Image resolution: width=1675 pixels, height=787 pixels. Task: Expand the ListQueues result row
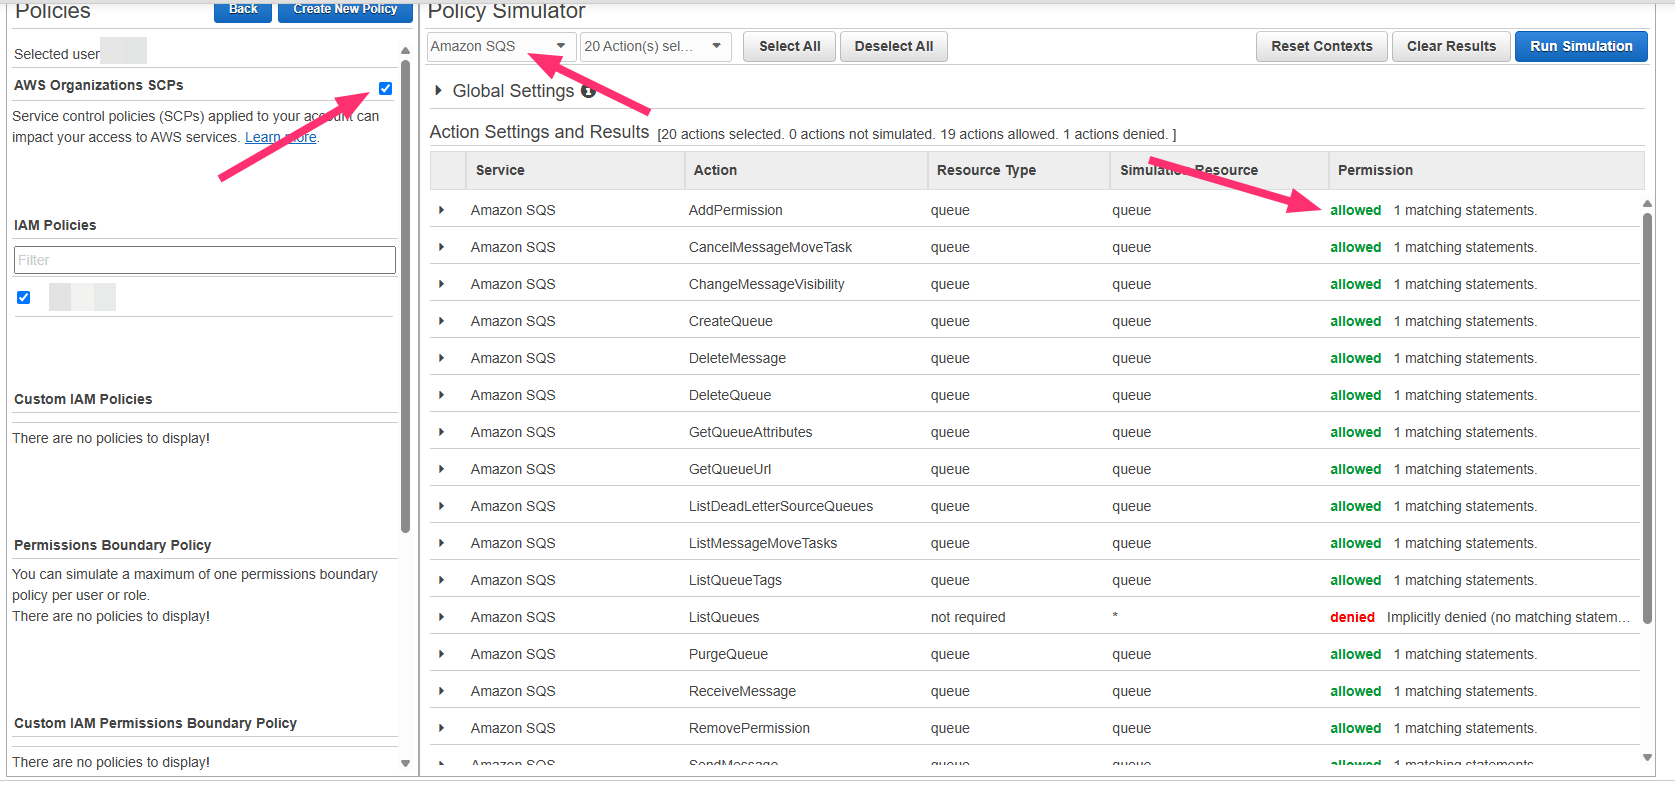tap(441, 617)
